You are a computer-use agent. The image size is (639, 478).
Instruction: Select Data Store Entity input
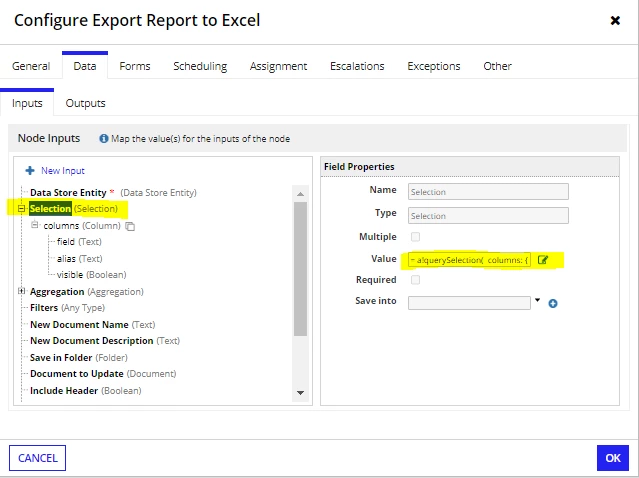pos(113,192)
